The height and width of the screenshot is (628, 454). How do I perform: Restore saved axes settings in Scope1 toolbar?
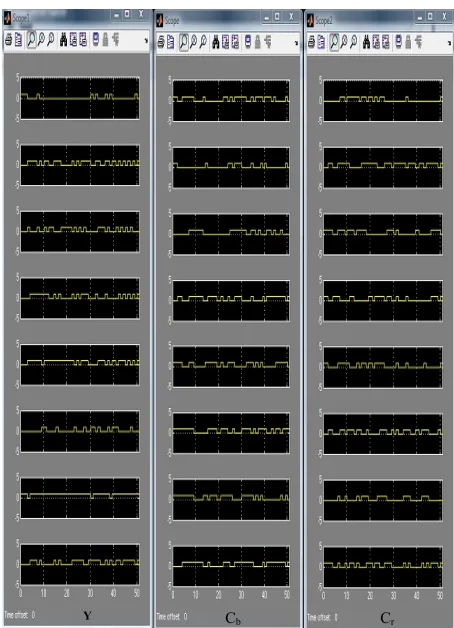click(x=83, y=40)
